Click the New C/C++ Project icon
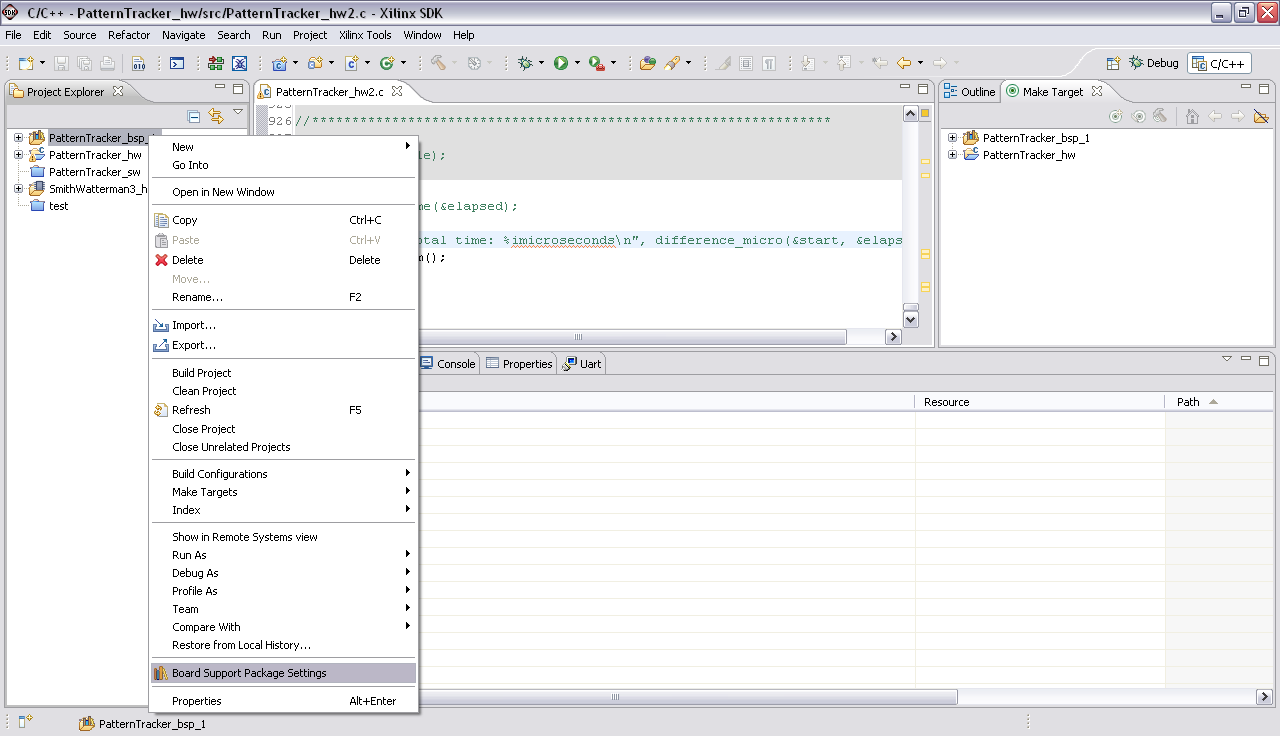Viewport: 1280px width, 736px height. tap(279, 63)
